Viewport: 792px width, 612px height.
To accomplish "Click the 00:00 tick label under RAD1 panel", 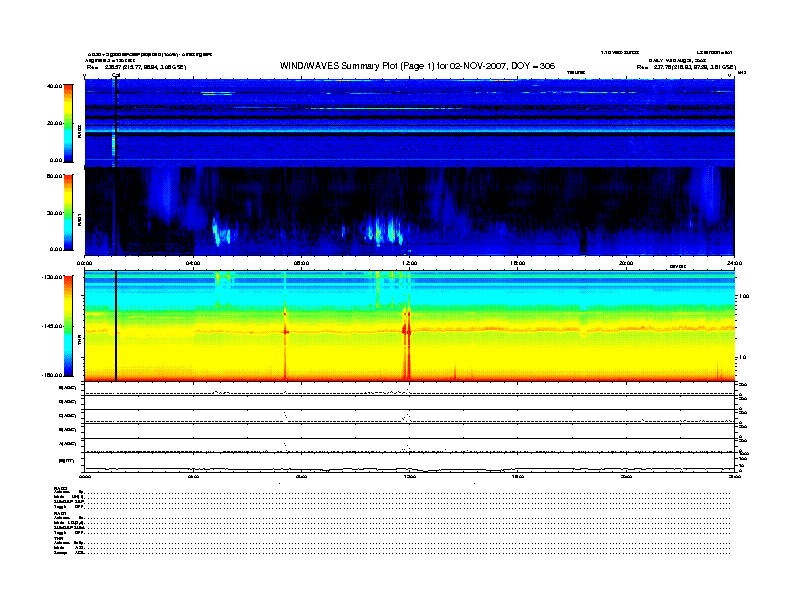I will tap(84, 263).
